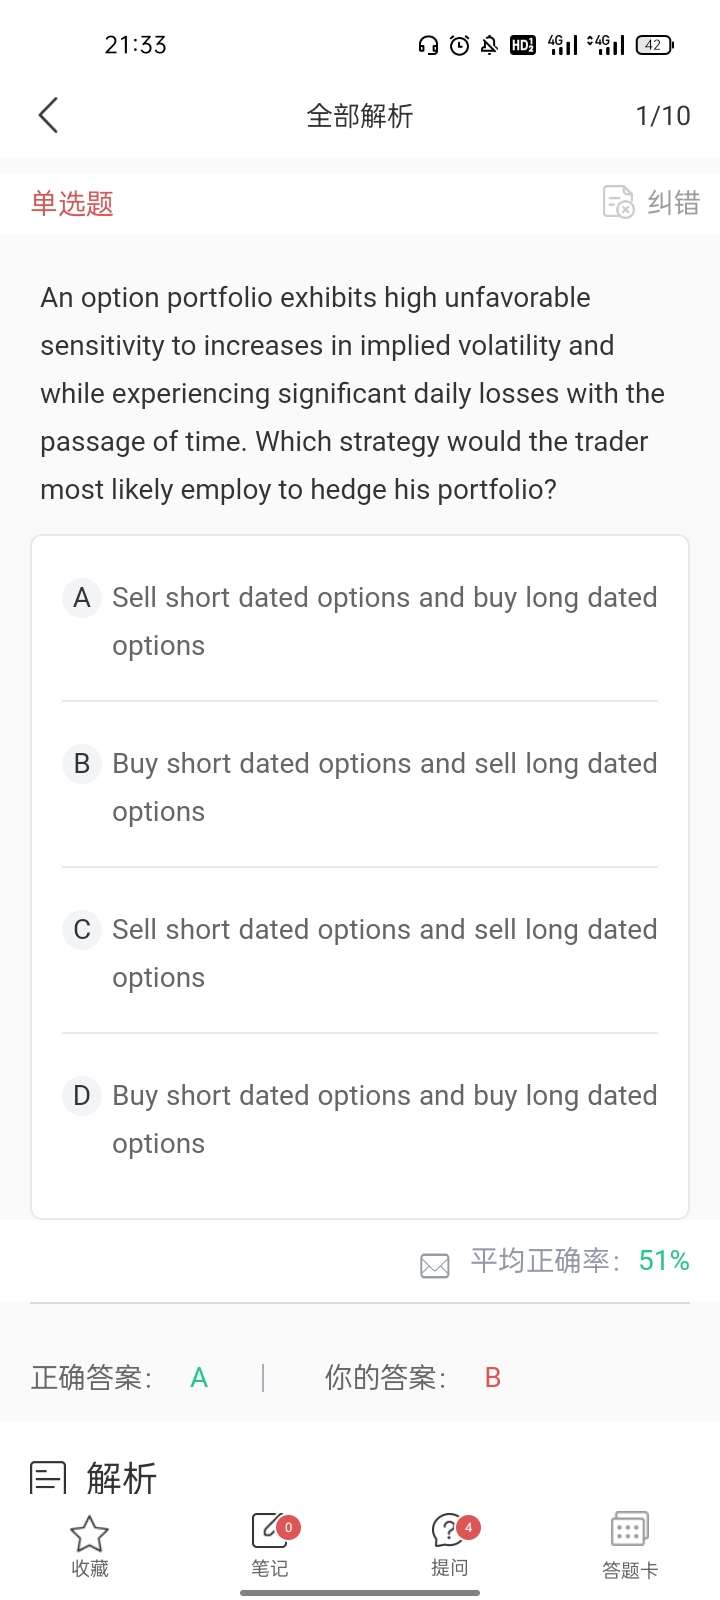Open the 纠错 error report icon

click(x=618, y=202)
